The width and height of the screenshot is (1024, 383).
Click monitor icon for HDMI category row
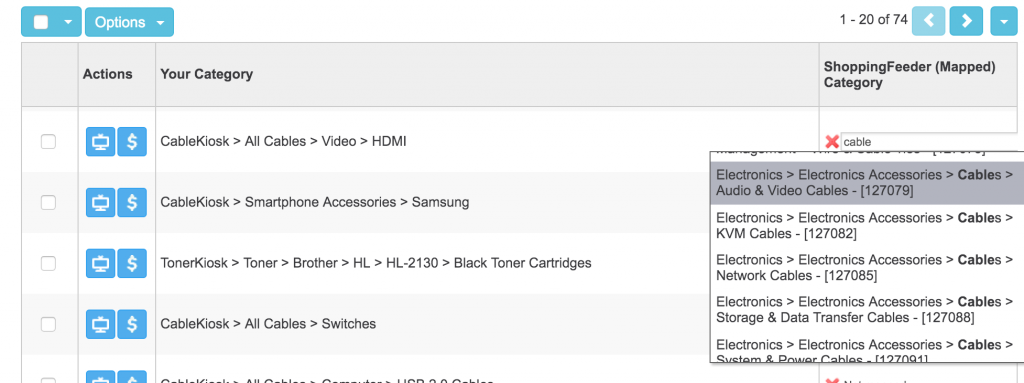click(101, 142)
